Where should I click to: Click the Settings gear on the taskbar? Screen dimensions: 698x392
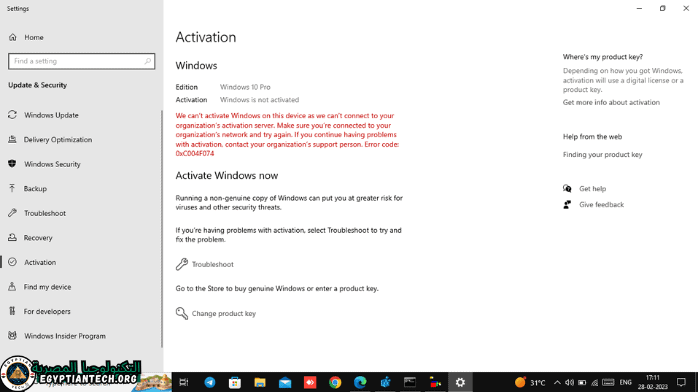click(x=460, y=382)
